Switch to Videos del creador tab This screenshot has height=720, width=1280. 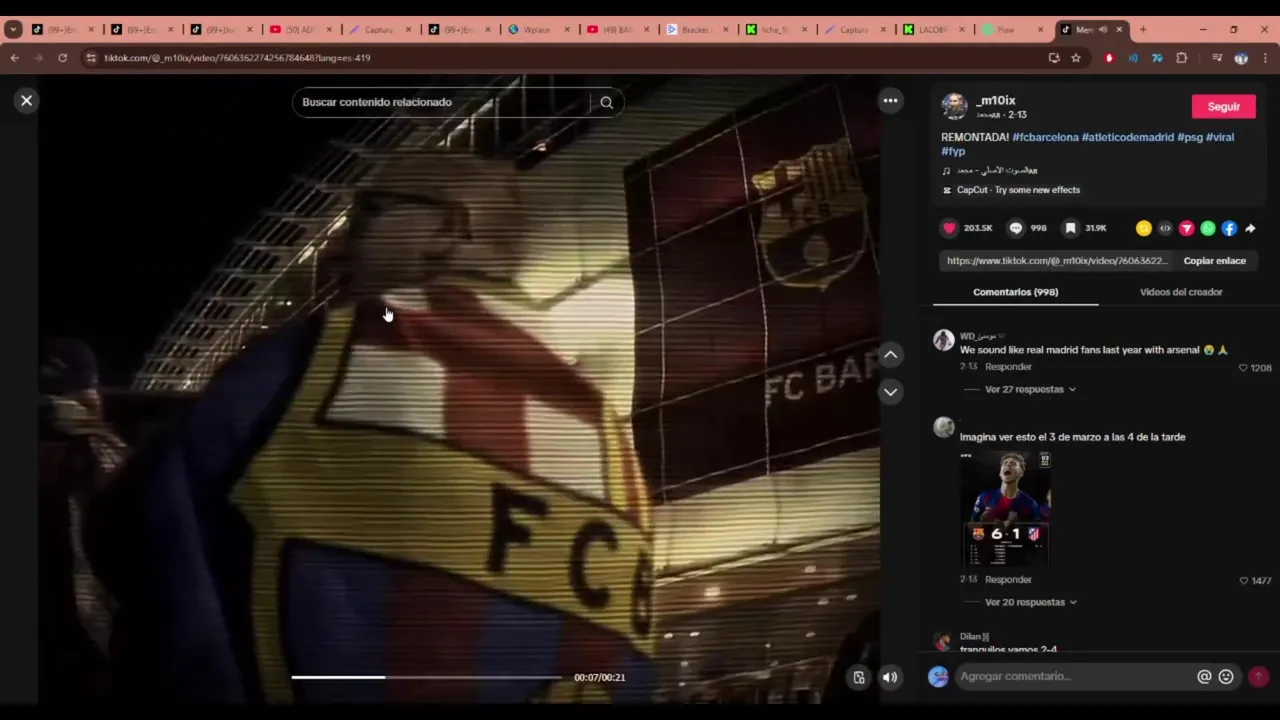[1181, 292]
